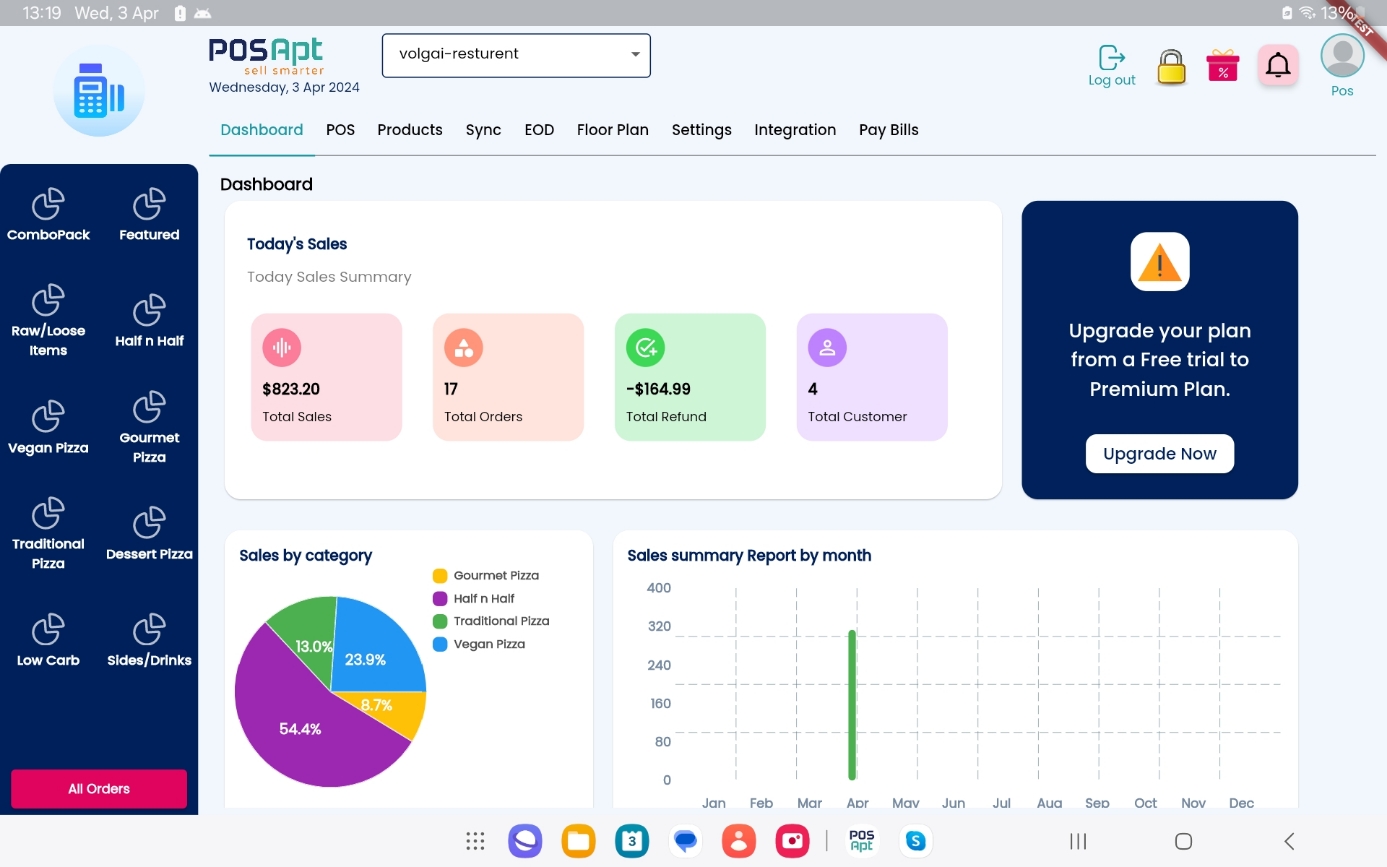Open the Pos profile avatar
The width and height of the screenshot is (1387, 867).
coord(1342,55)
